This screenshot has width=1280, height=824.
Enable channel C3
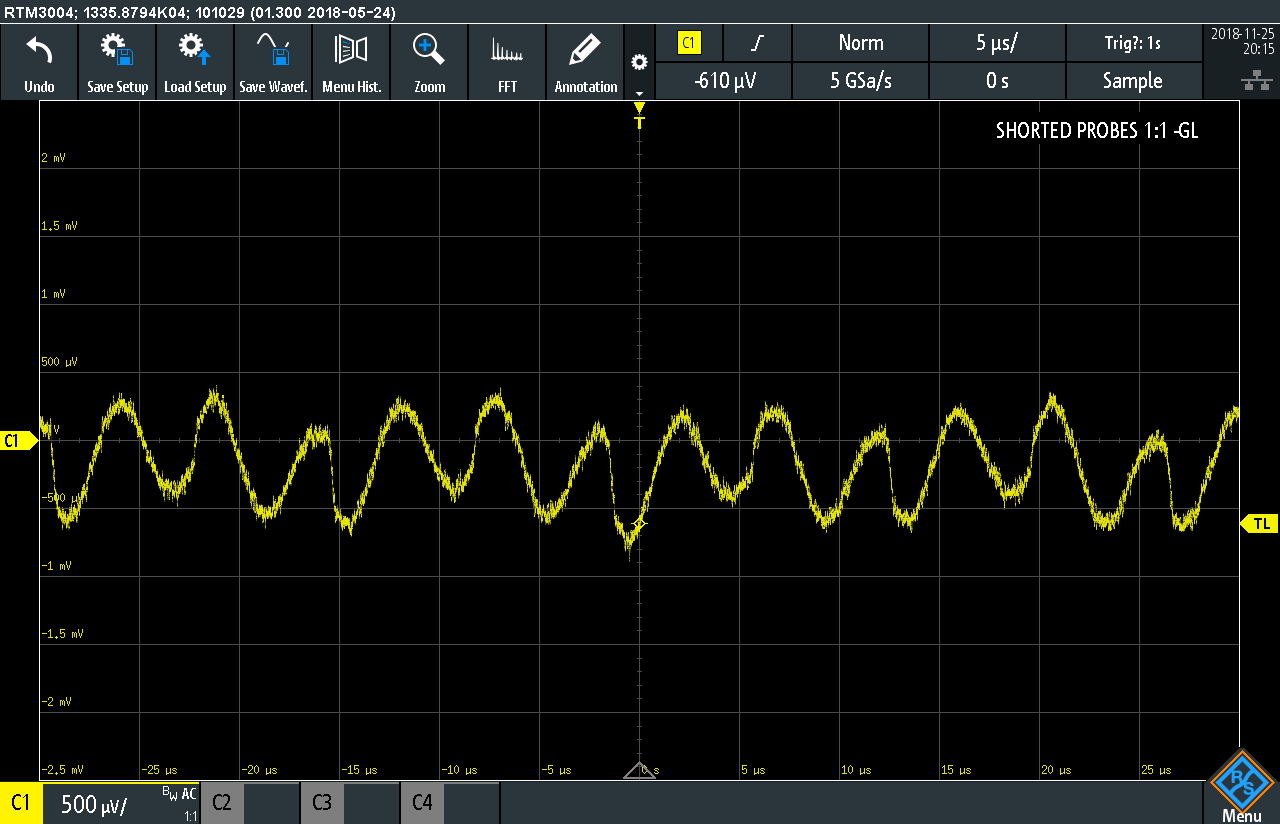click(322, 803)
